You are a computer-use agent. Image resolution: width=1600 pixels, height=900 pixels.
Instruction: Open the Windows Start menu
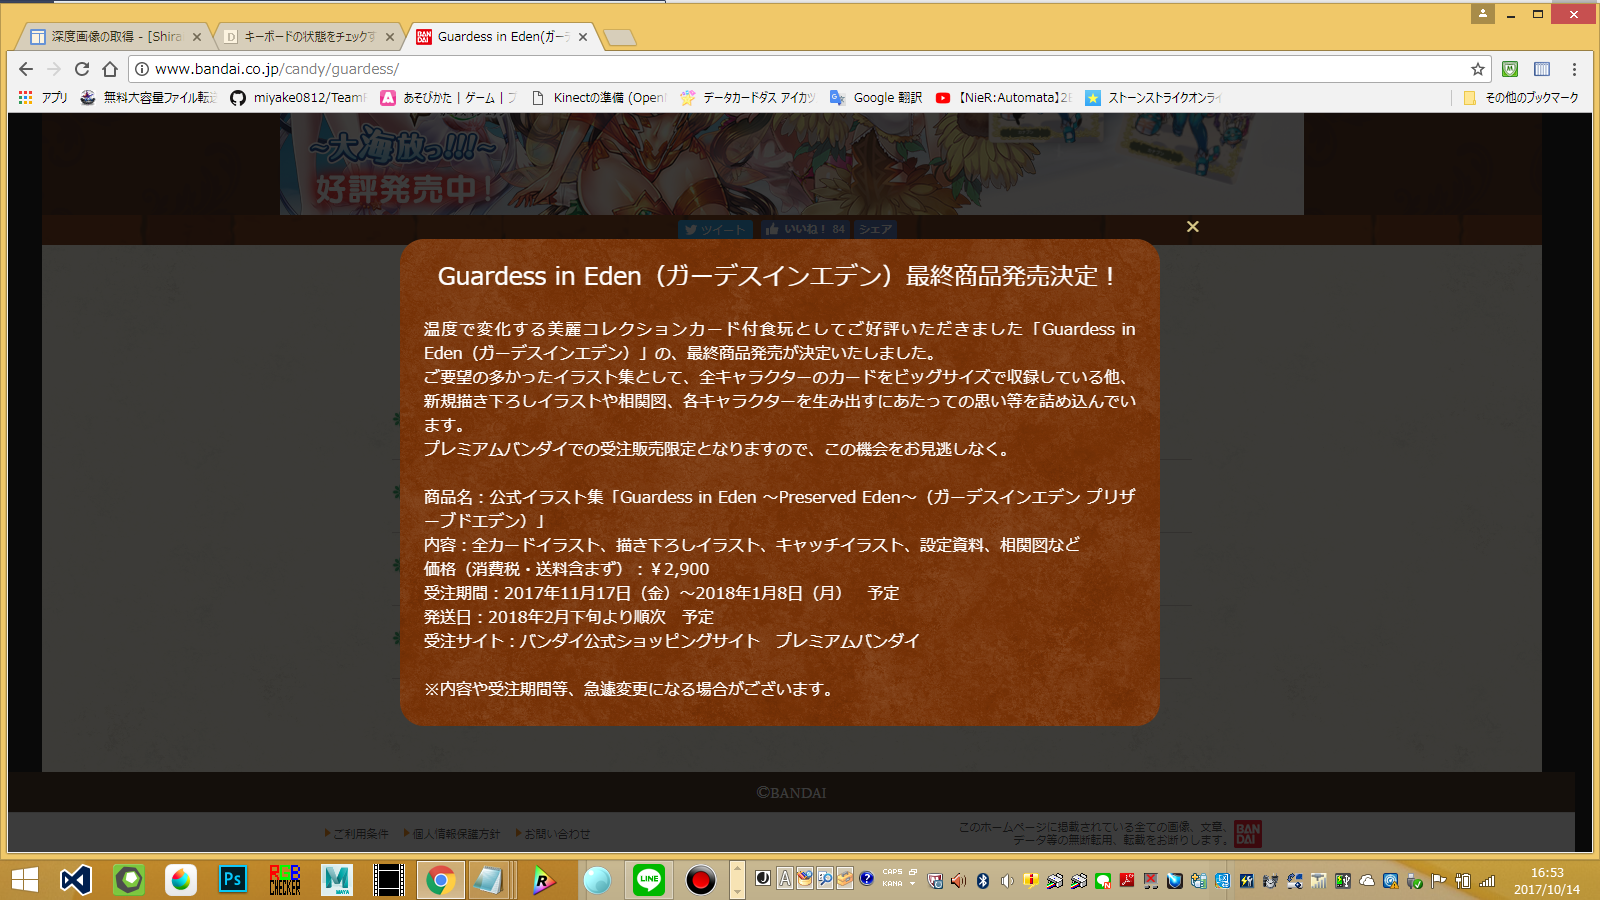pyautogui.click(x=24, y=880)
